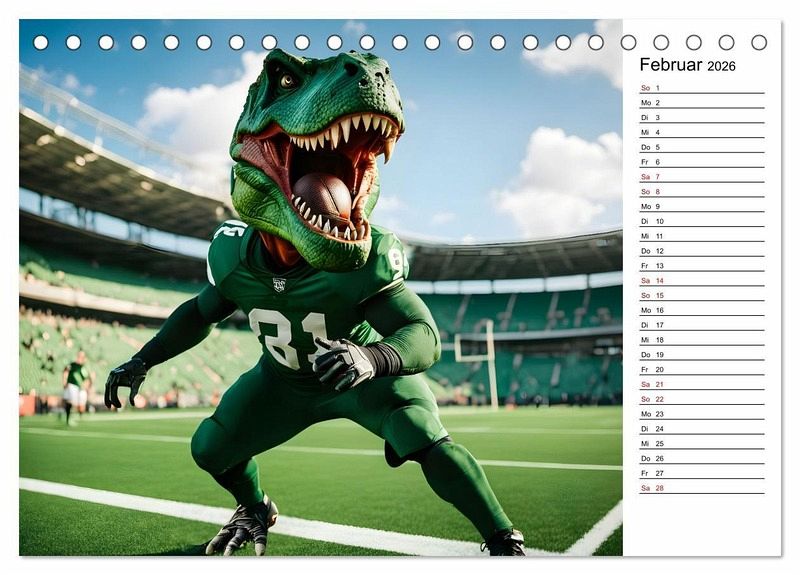The image size is (800, 575).
Task: Select calendar row 'Sa 28'
Action: [x=702, y=487]
